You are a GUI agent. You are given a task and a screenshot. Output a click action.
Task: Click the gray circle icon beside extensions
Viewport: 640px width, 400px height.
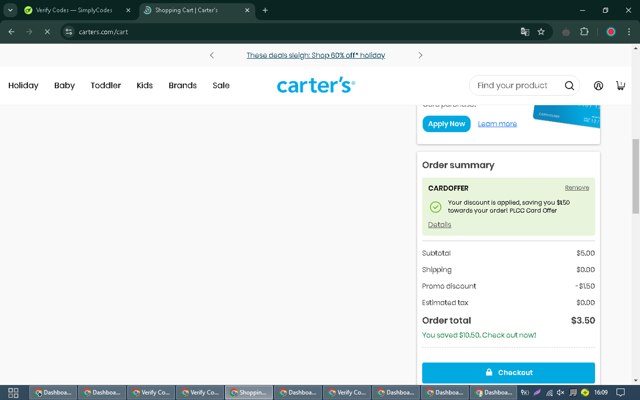[566, 32]
